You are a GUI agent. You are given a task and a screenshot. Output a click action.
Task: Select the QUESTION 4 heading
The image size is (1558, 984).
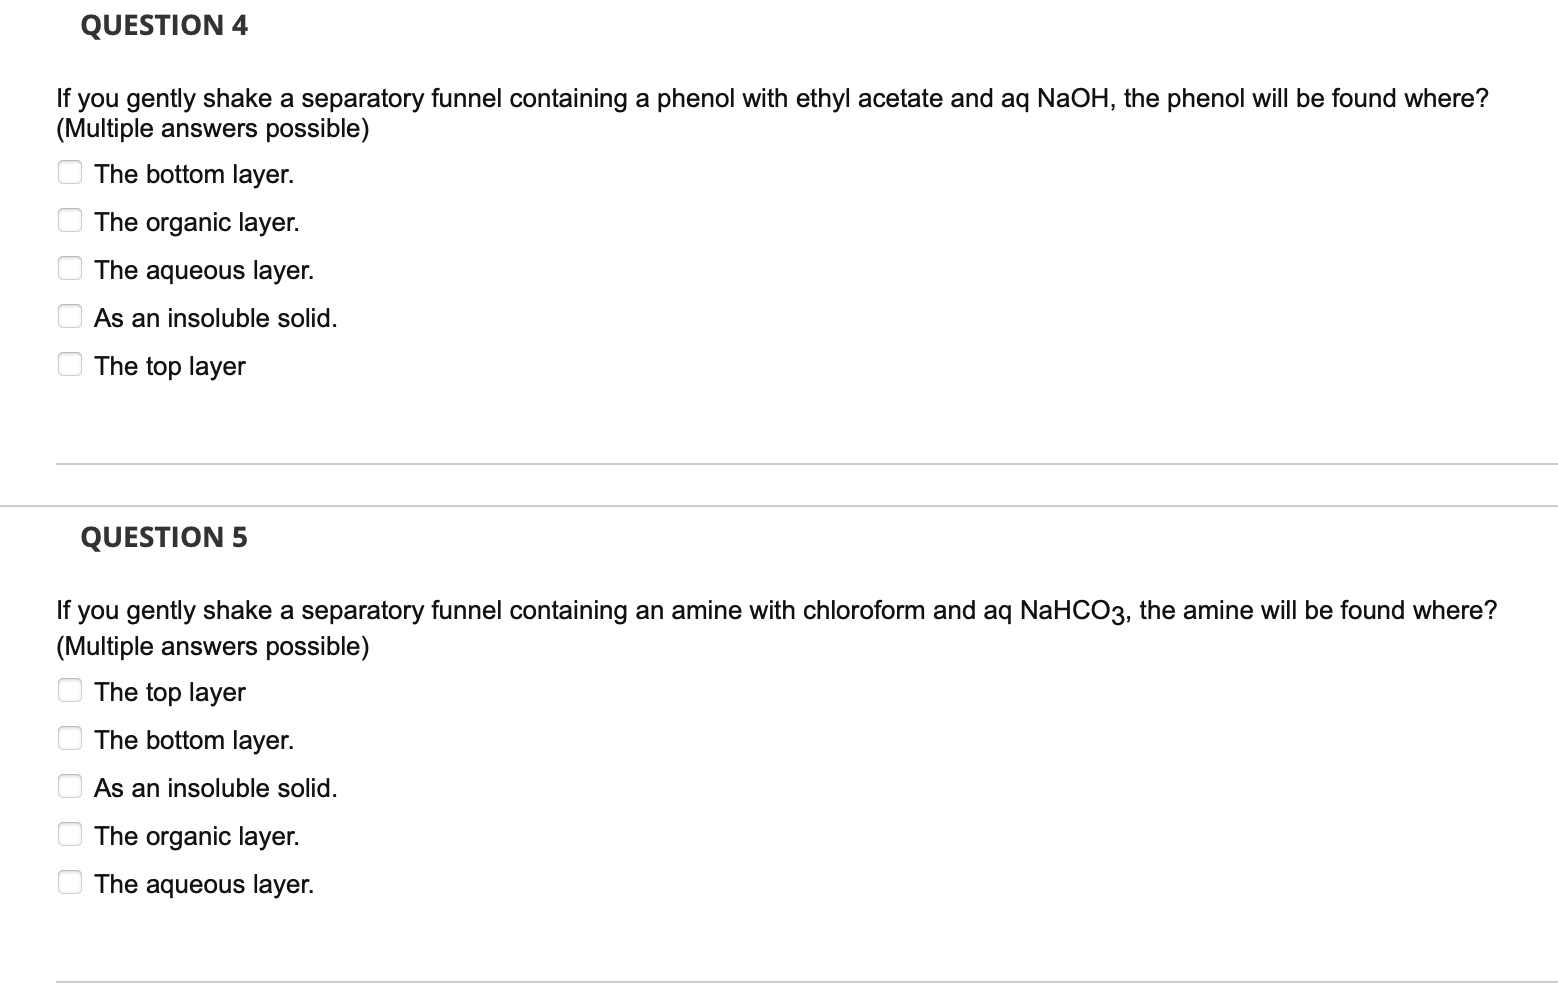point(164,26)
